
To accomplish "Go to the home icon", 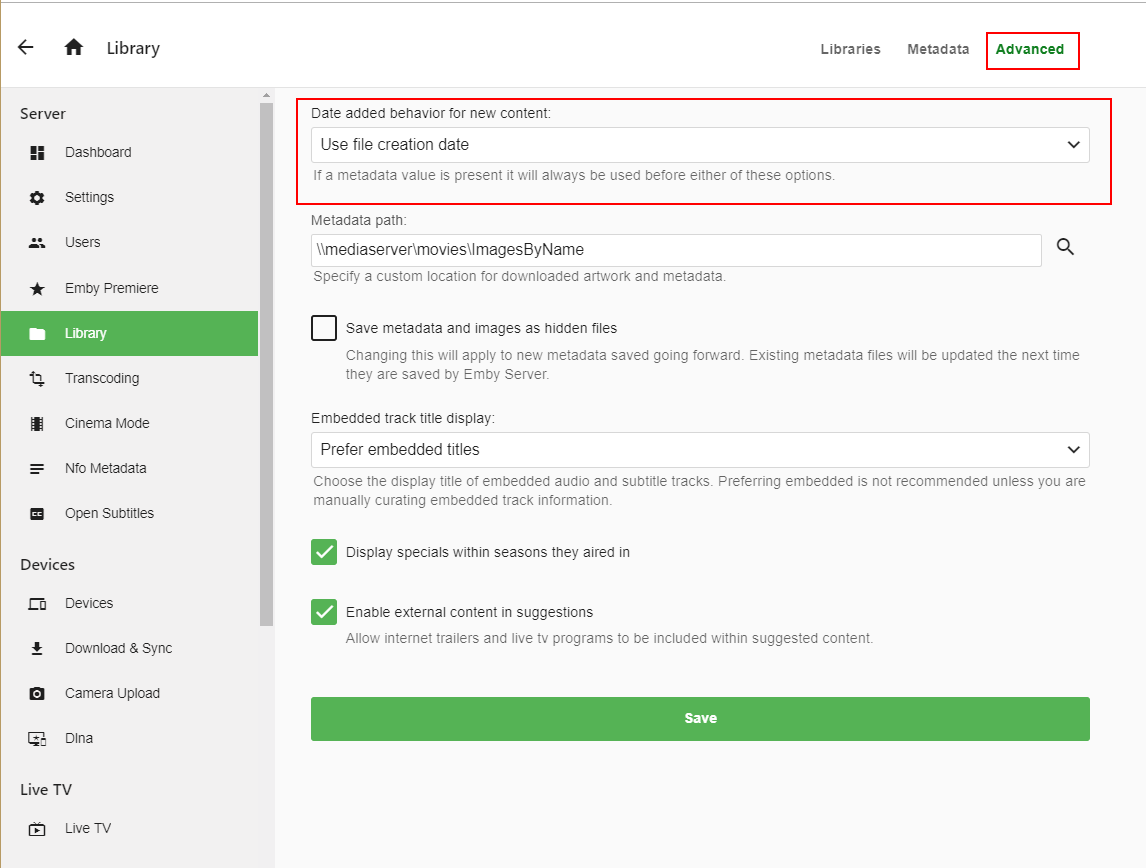I will (74, 48).
